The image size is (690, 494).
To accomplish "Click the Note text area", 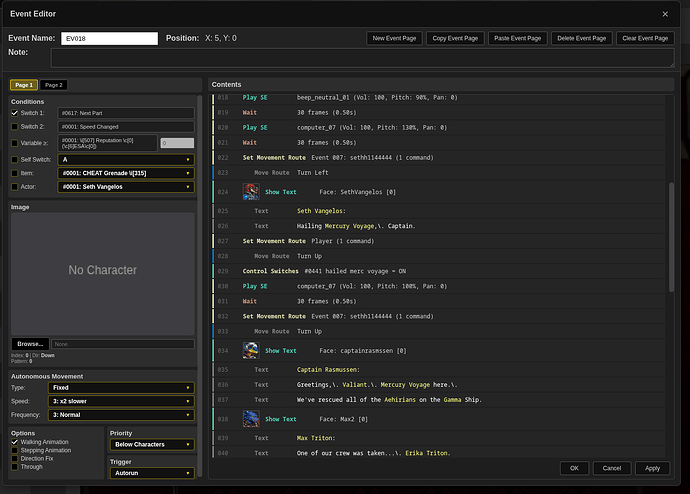I will coord(363,58).
